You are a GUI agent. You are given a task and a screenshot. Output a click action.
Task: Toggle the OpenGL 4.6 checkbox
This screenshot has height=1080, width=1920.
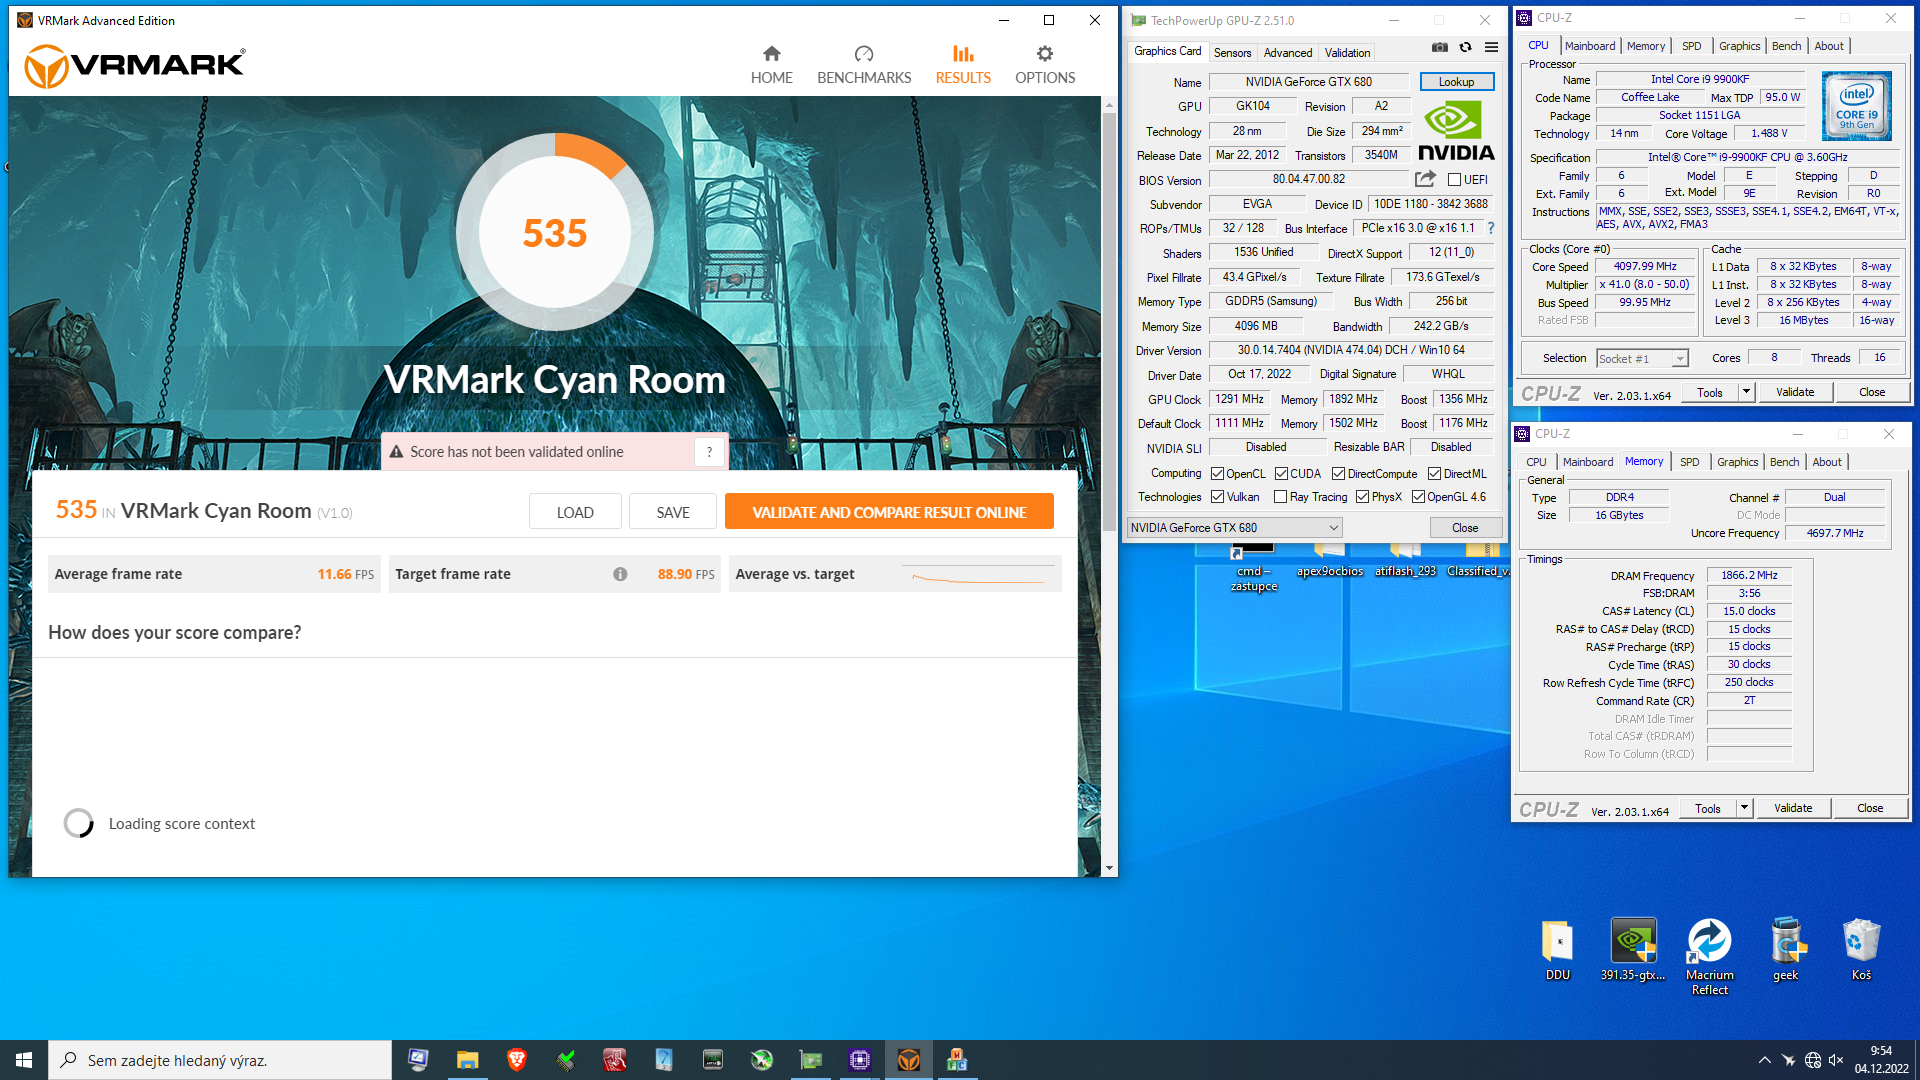[1418, 497]
